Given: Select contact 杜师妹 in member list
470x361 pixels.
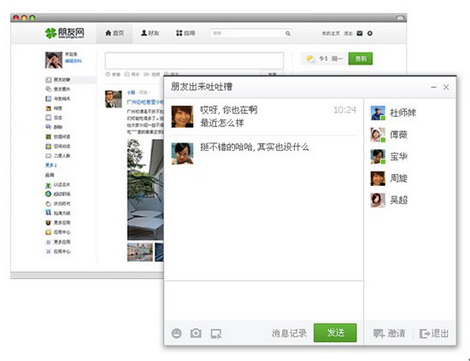Looking at the screenshot, I should pos(393,113).
